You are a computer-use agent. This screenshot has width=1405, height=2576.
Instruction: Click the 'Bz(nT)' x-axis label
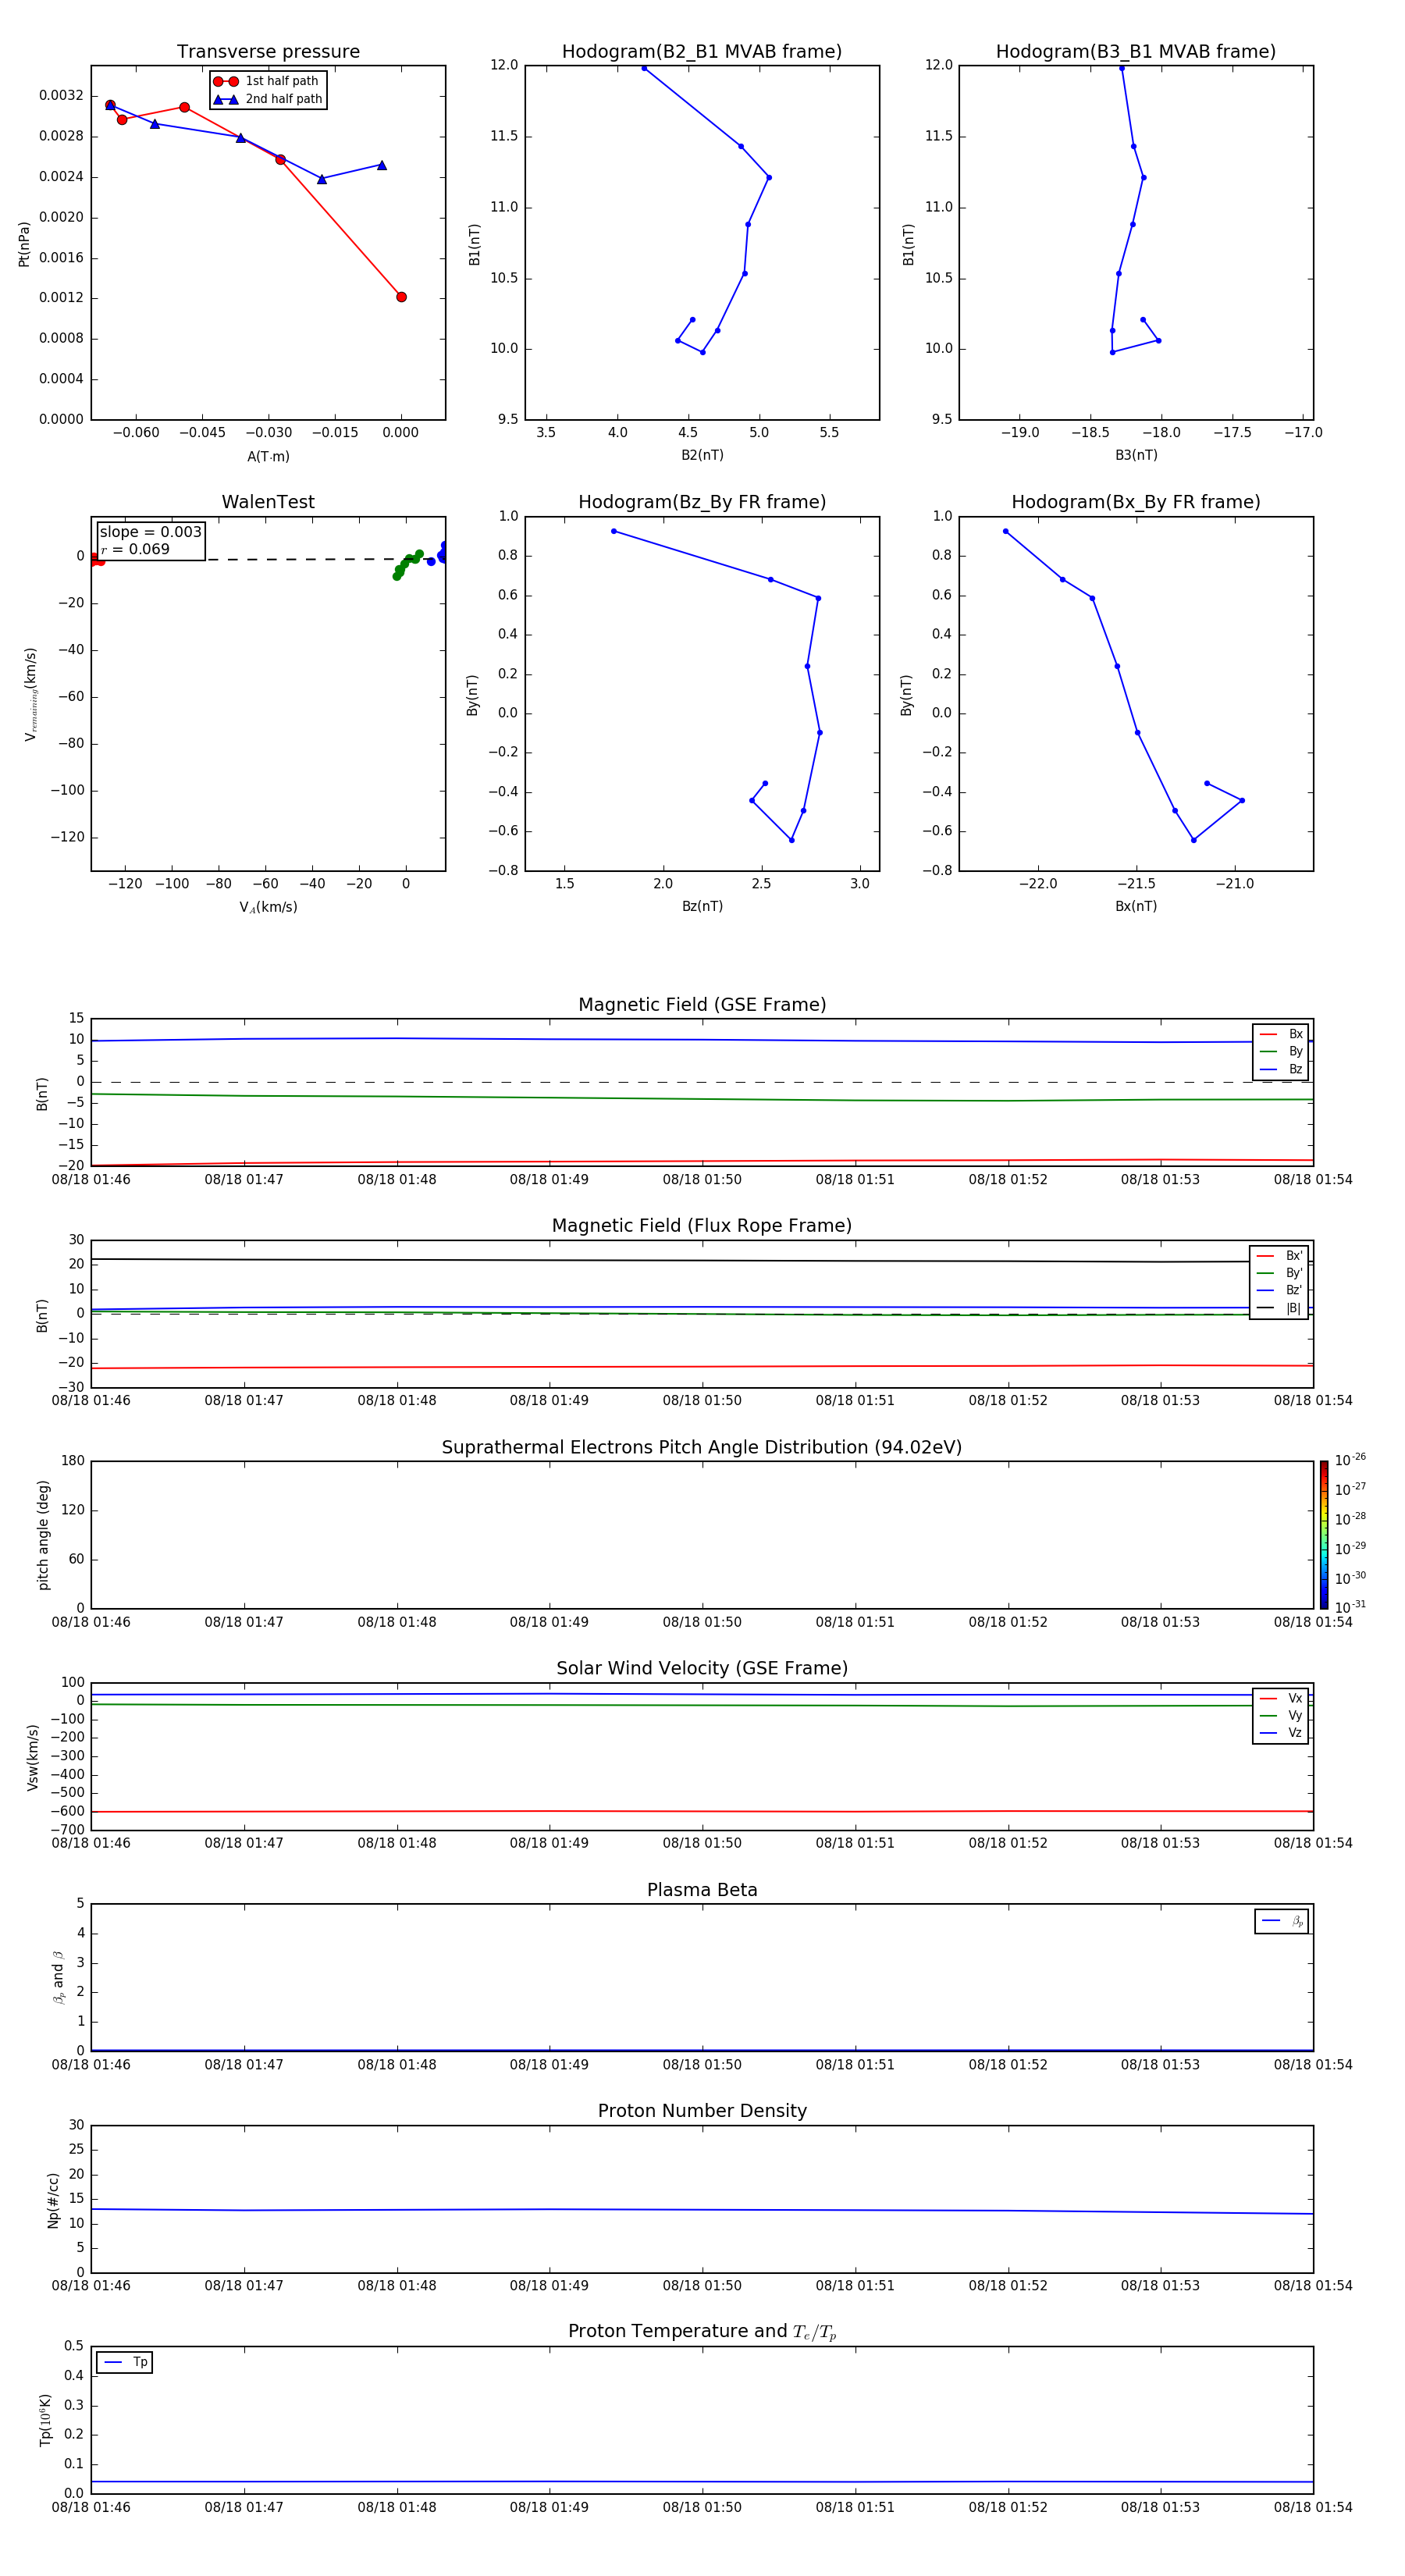[x=702, y=906]
